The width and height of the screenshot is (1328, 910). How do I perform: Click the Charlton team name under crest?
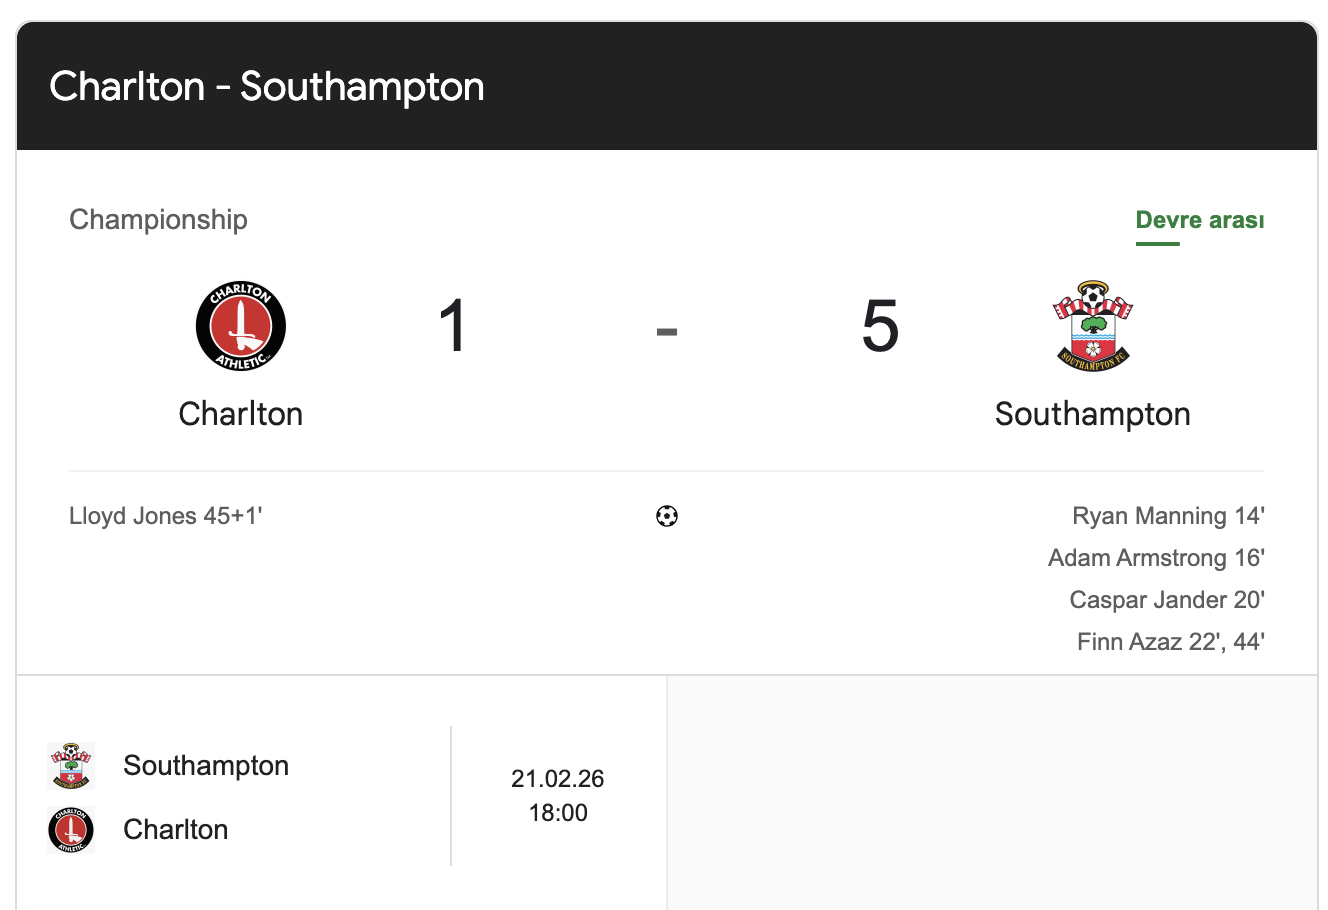click(x=240, y=414)
